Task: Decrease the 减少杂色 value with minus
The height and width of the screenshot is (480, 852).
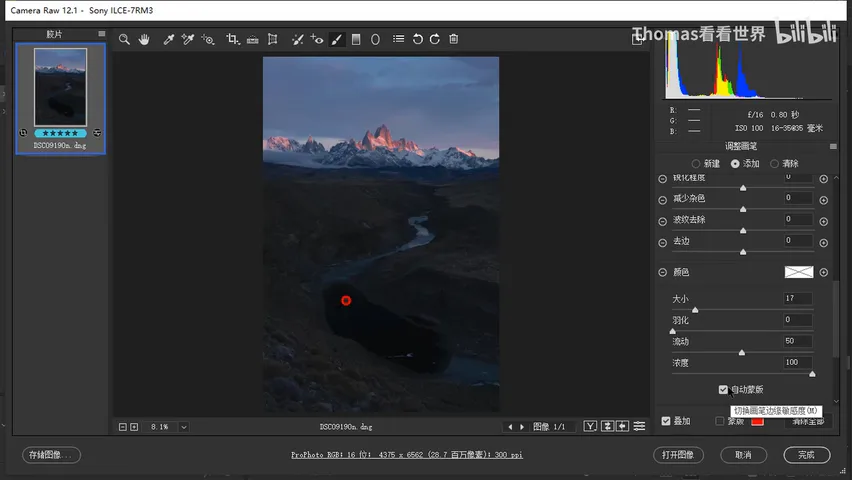Action: [662, 200]
